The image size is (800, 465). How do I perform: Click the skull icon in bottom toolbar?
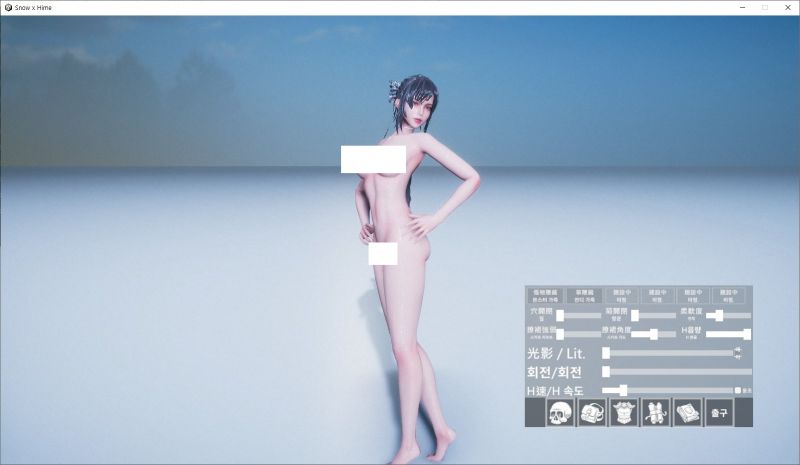click(x=560, y=412)
